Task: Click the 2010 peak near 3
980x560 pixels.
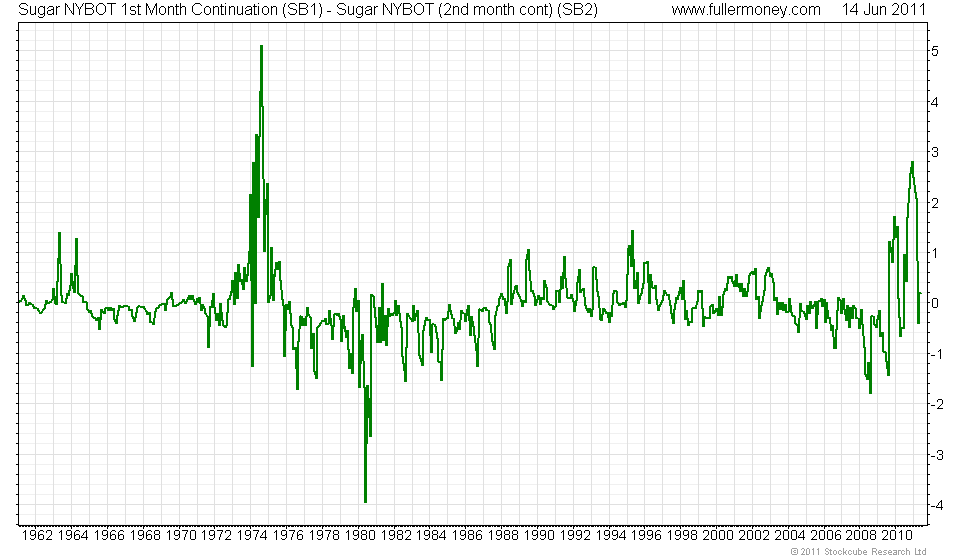Action: pos(912,162)
